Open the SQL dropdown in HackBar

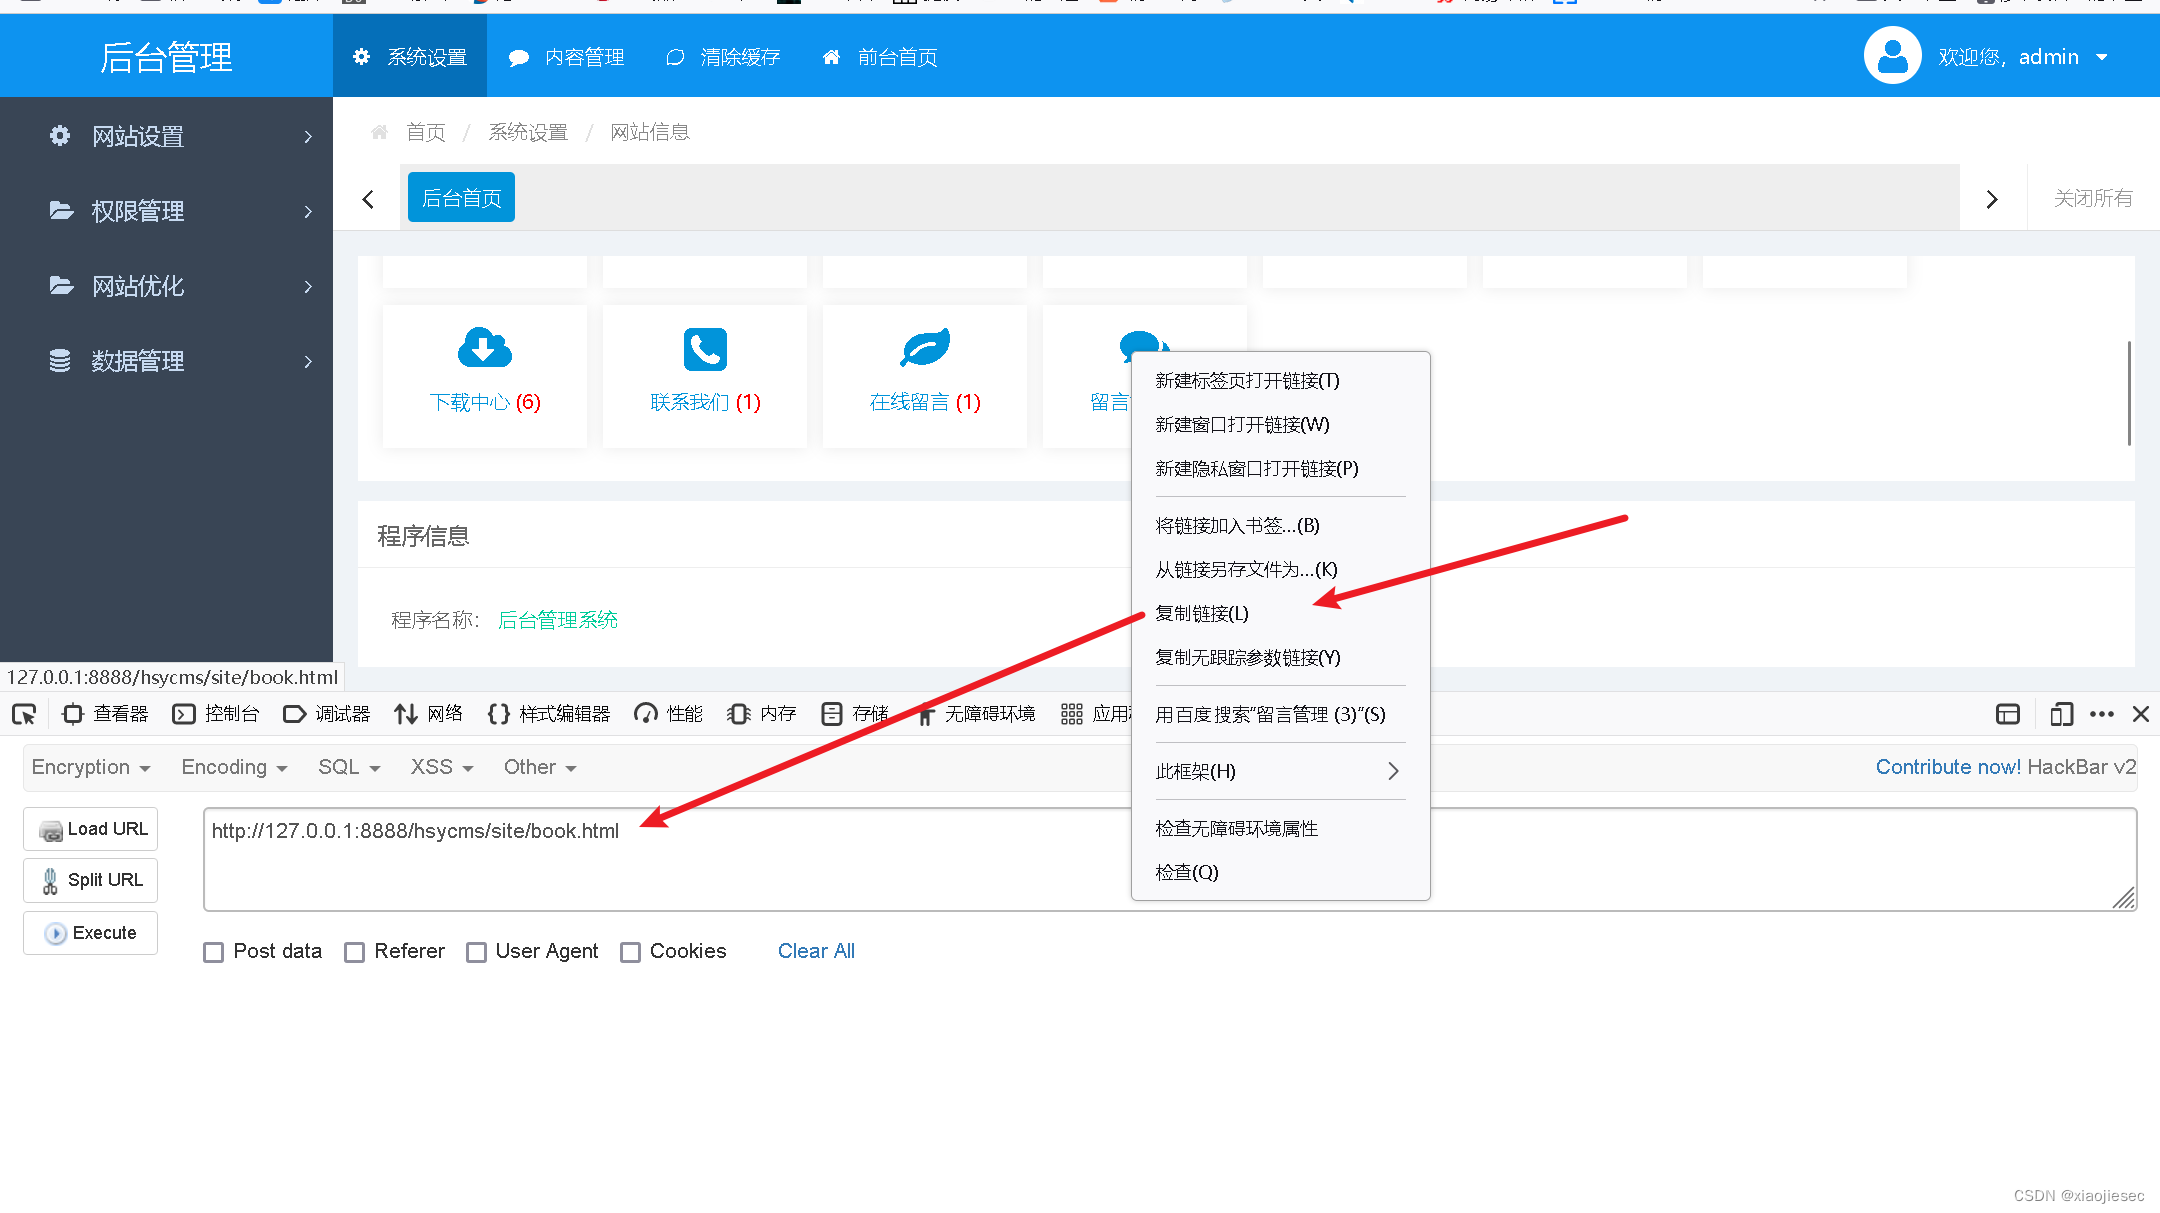(347, 767)
